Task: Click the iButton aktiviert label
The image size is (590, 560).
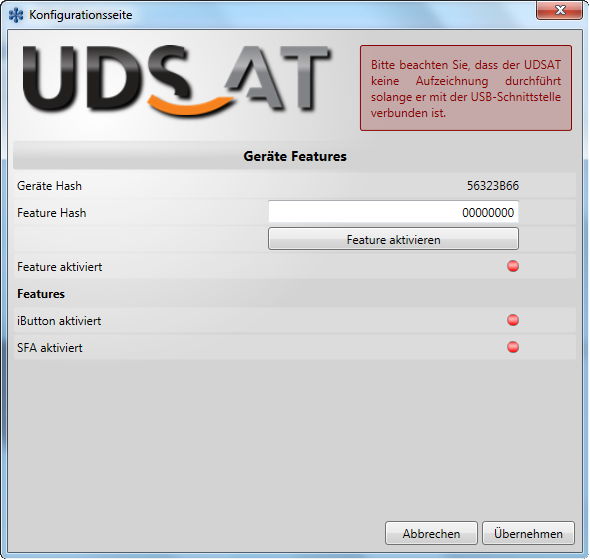Action: [x=59, y=321]
